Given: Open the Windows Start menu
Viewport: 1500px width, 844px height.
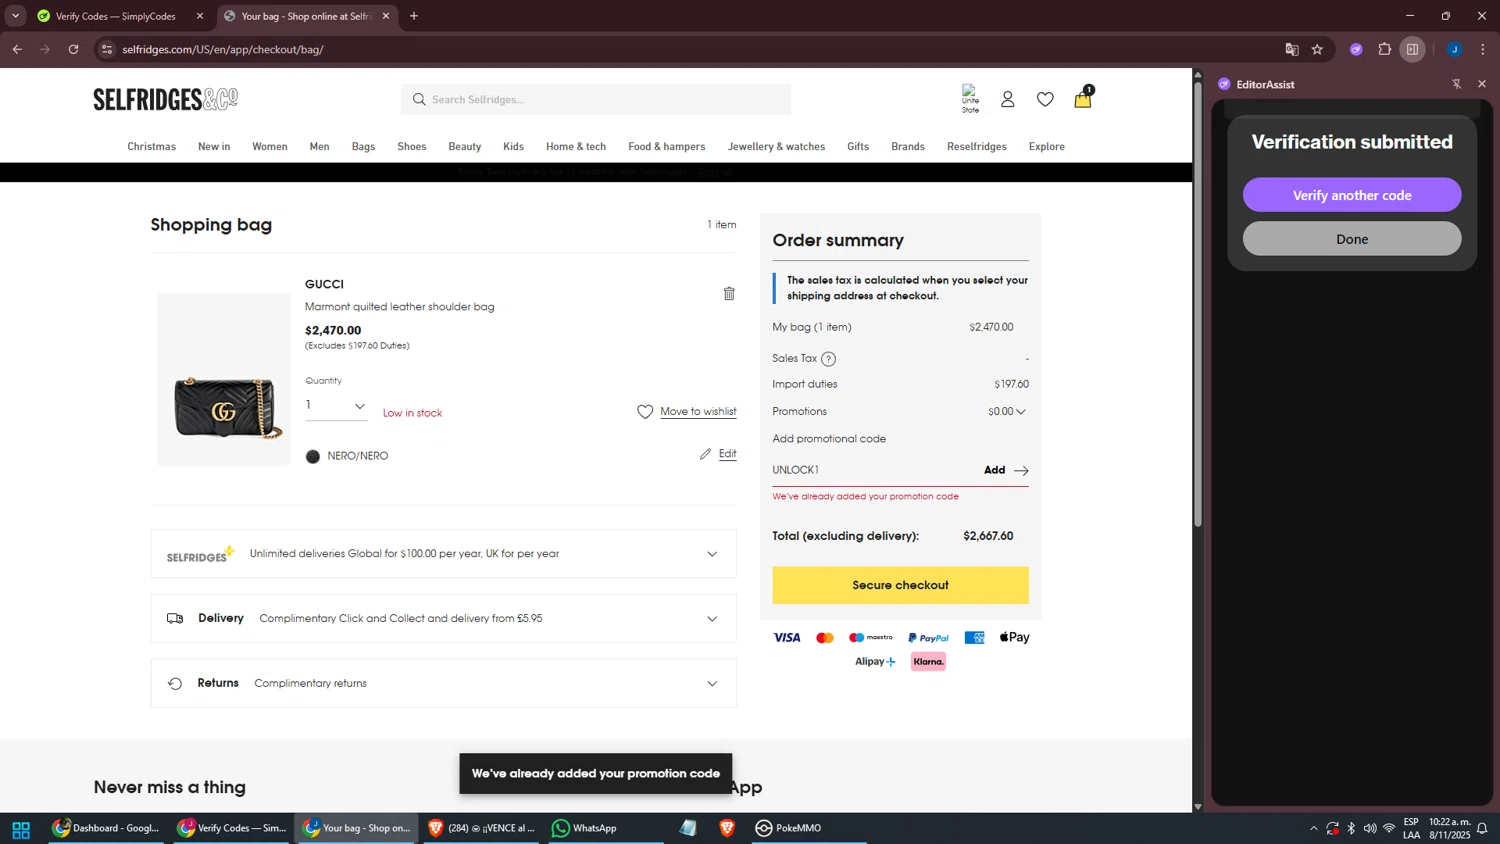Looking at the screenshot, I should click(x=21, y=829).
